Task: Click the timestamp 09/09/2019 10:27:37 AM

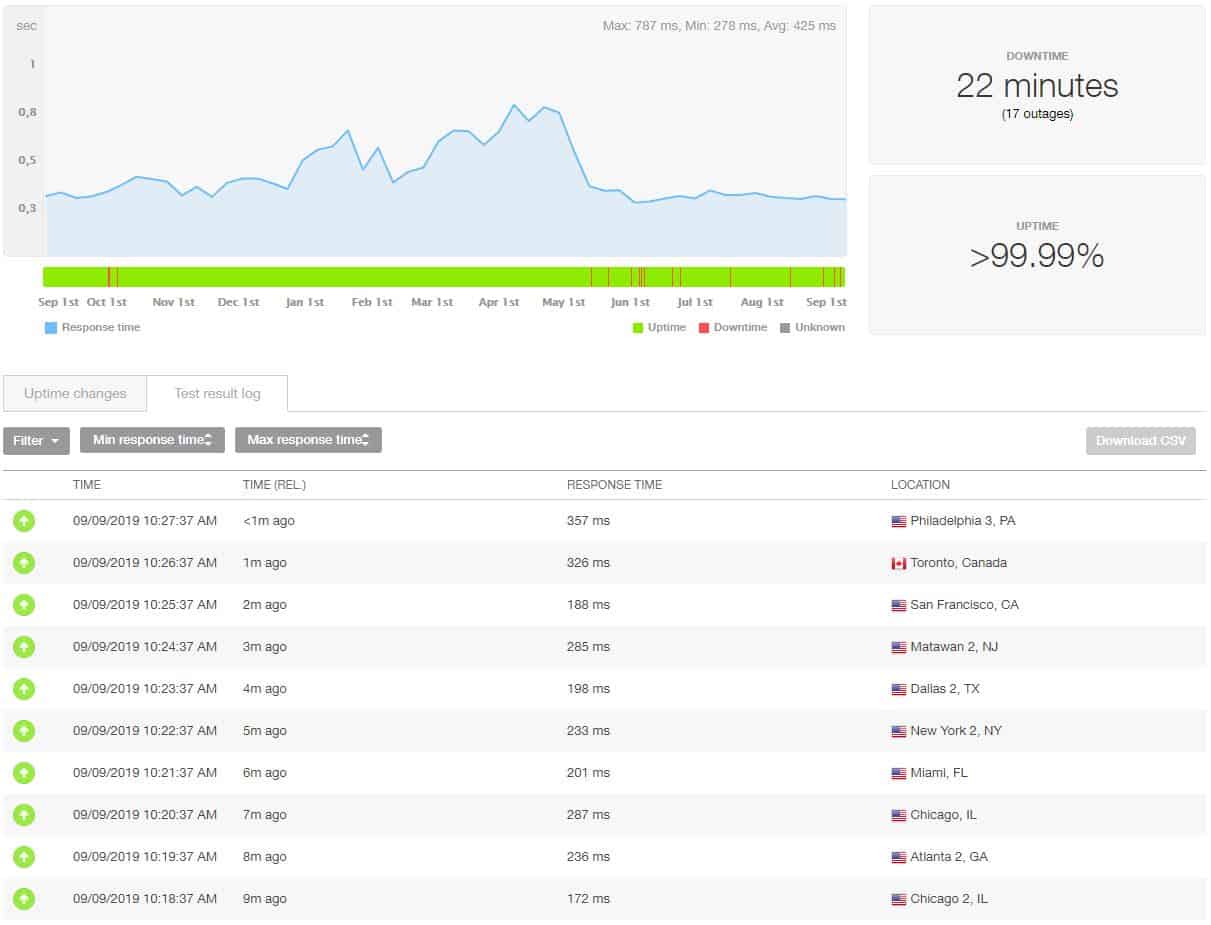Action: pos(145,521)
